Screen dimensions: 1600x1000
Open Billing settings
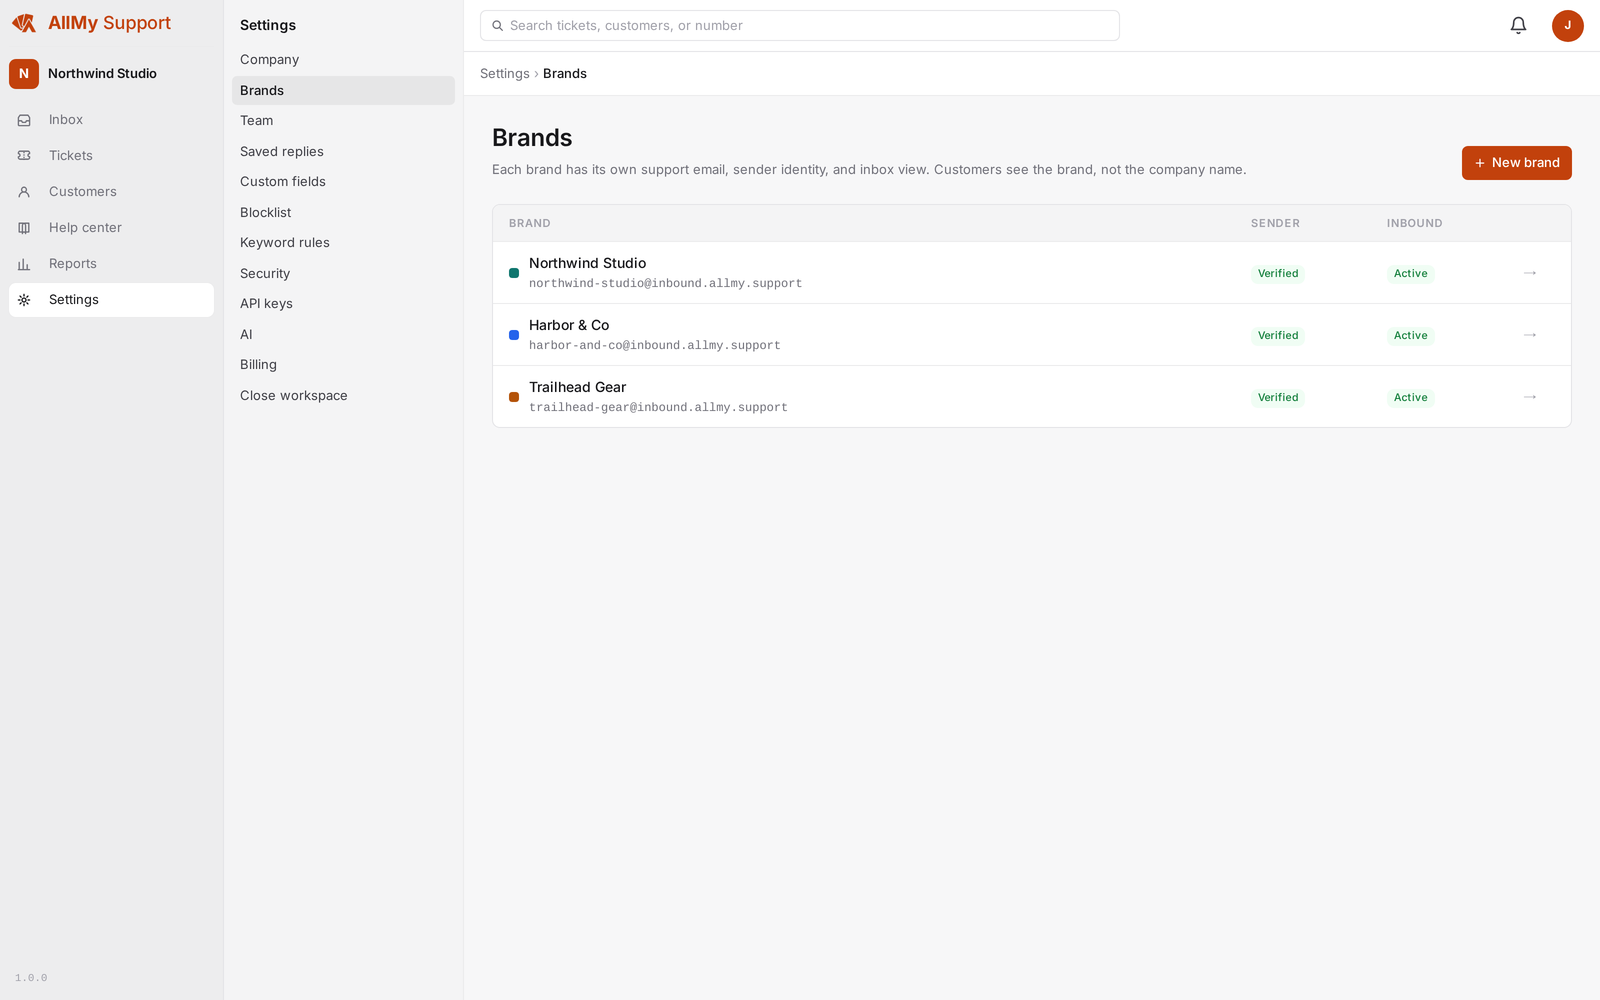click(x=343, y=365)
